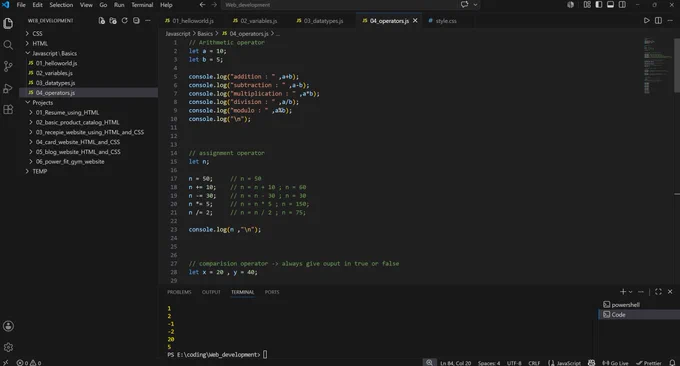This screenshot has width=680, height=366.
Task: Click errors and warnings count in status bar
Action: tap(29, 363)
